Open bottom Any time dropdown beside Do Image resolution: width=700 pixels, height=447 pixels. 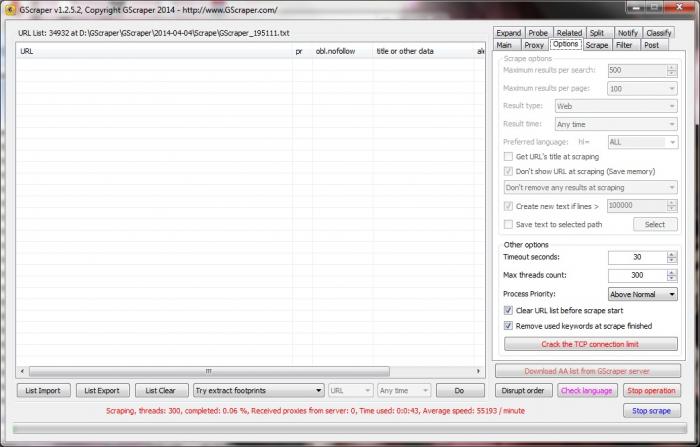point(404,391)
